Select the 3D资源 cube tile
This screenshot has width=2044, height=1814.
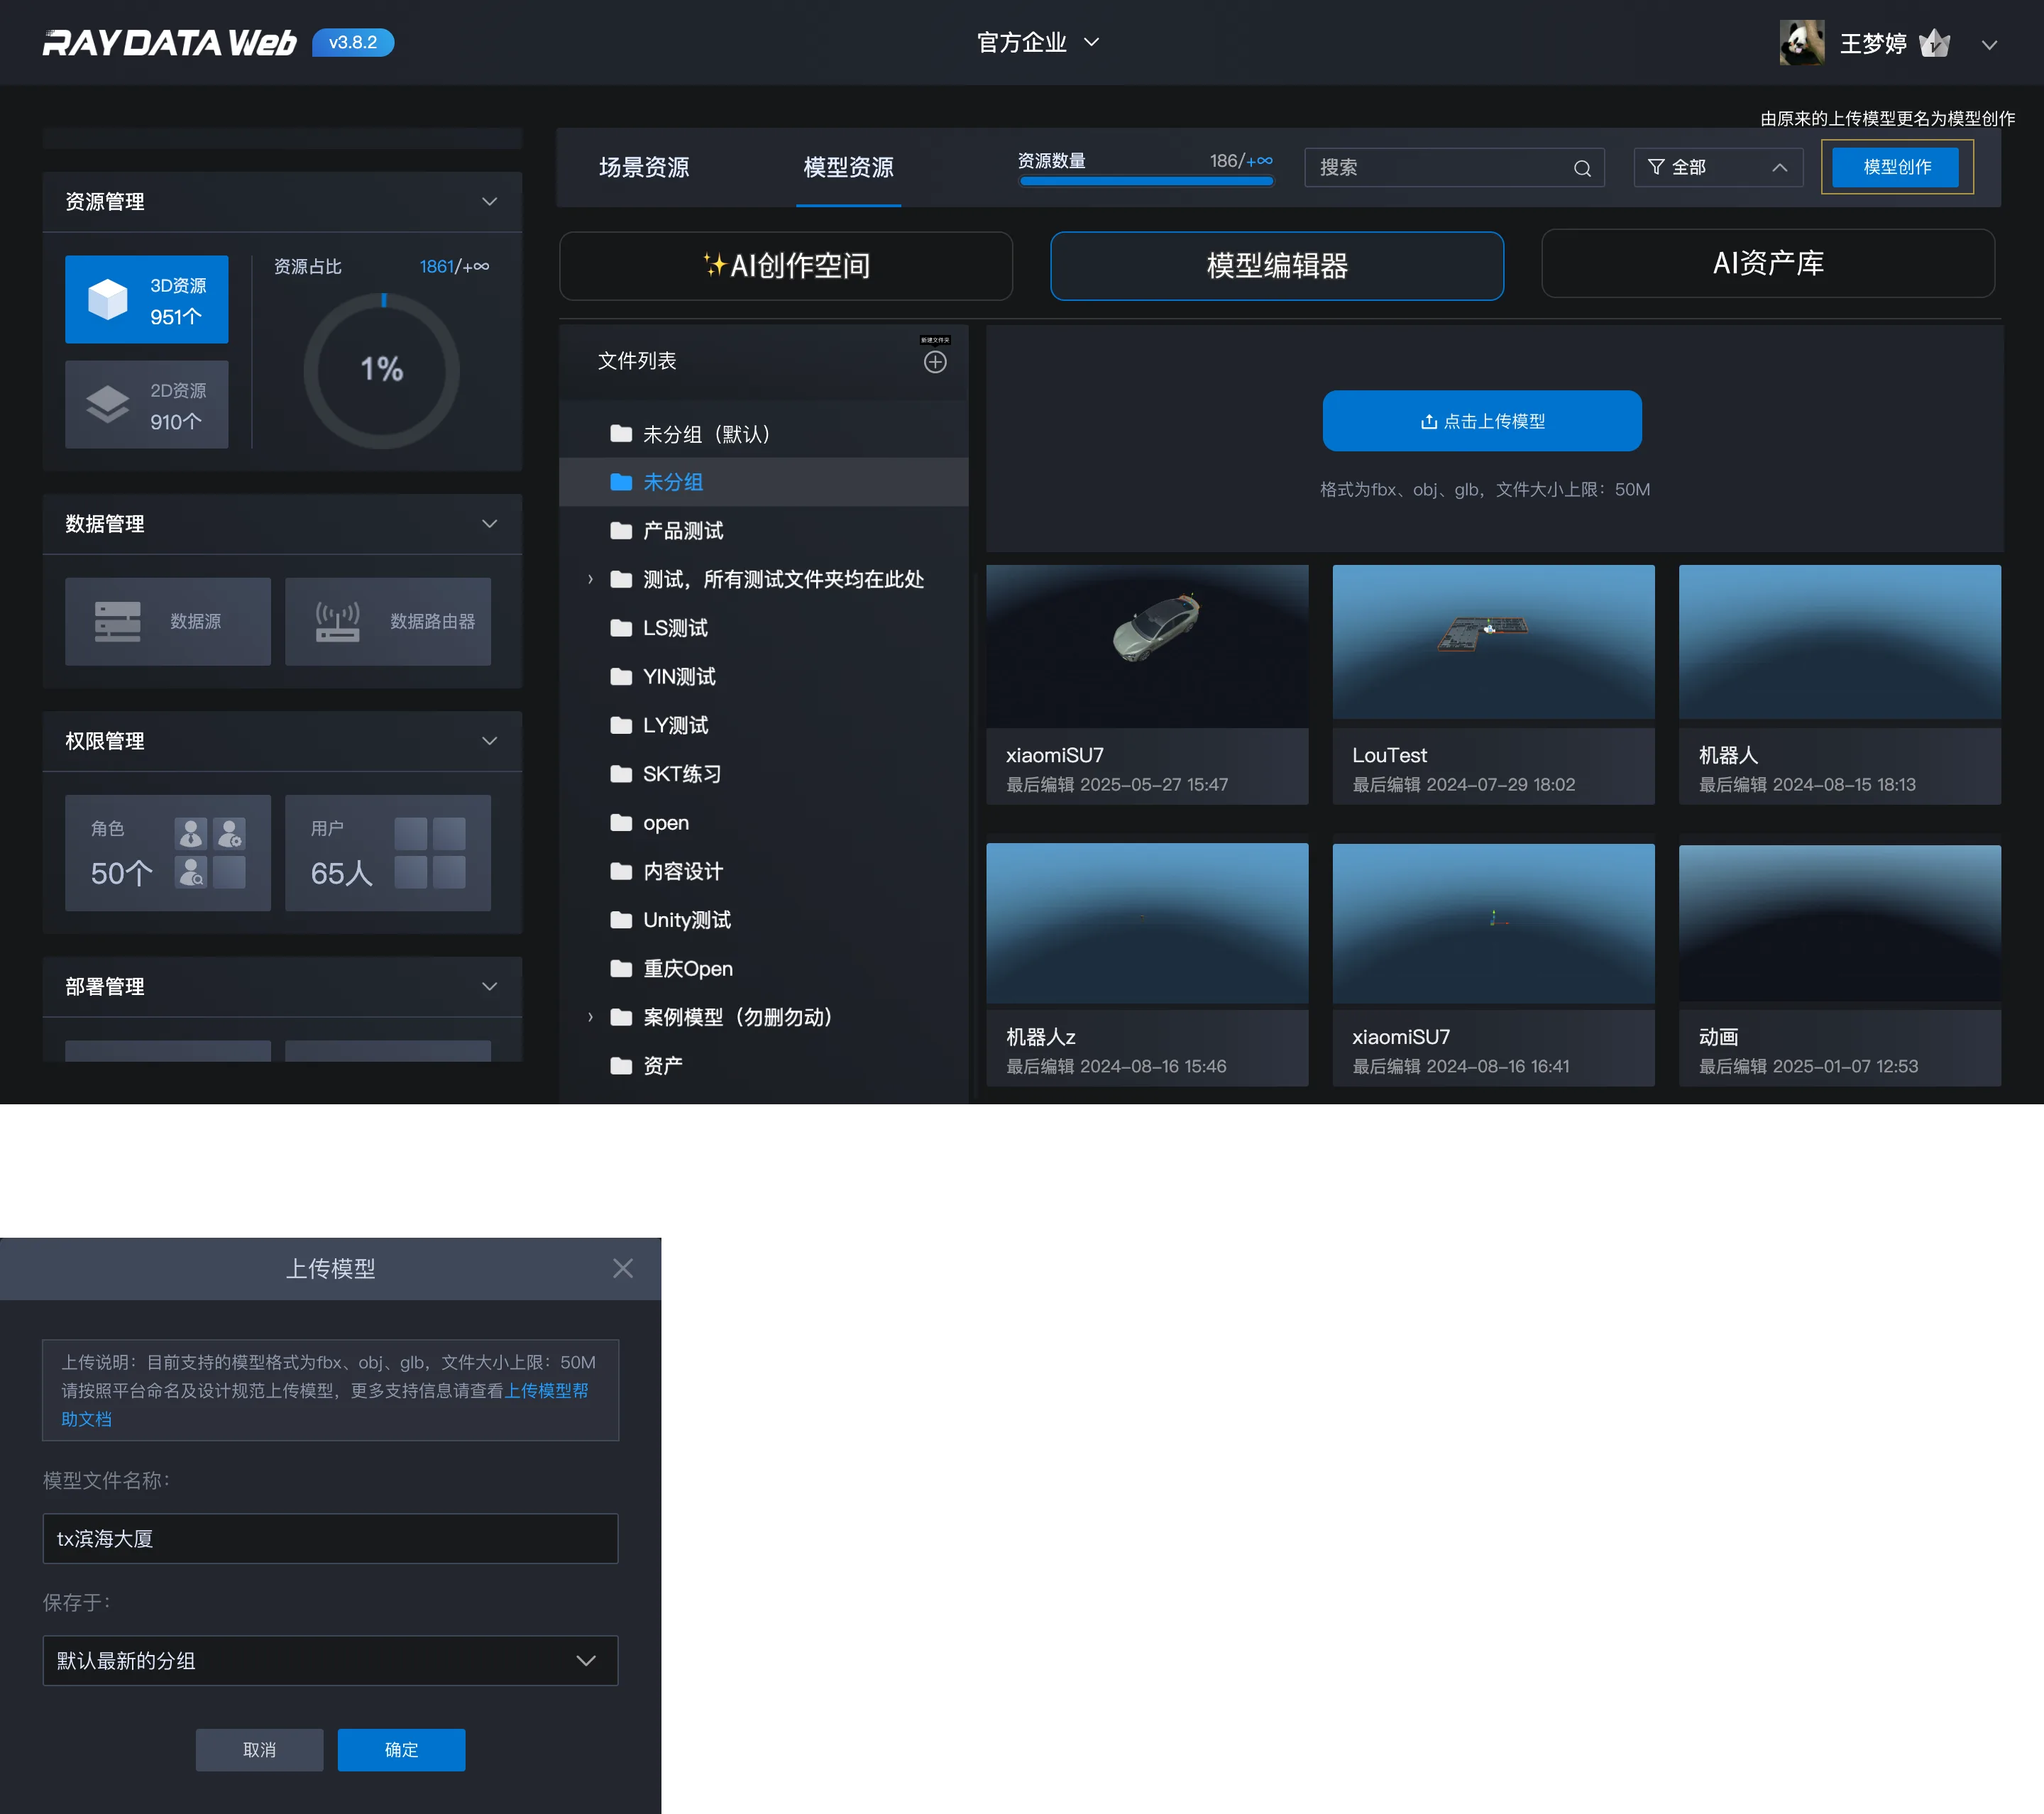[x=147, y=300]
